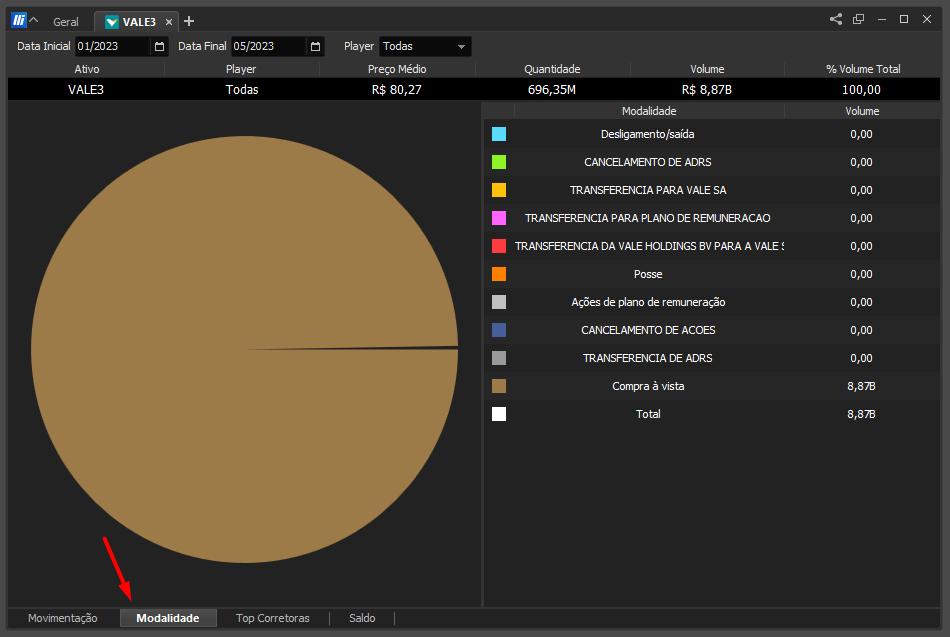The width and height of the screenshot is (950, 637).
Task: Click the detach window icon
Action: pos(859,19)
